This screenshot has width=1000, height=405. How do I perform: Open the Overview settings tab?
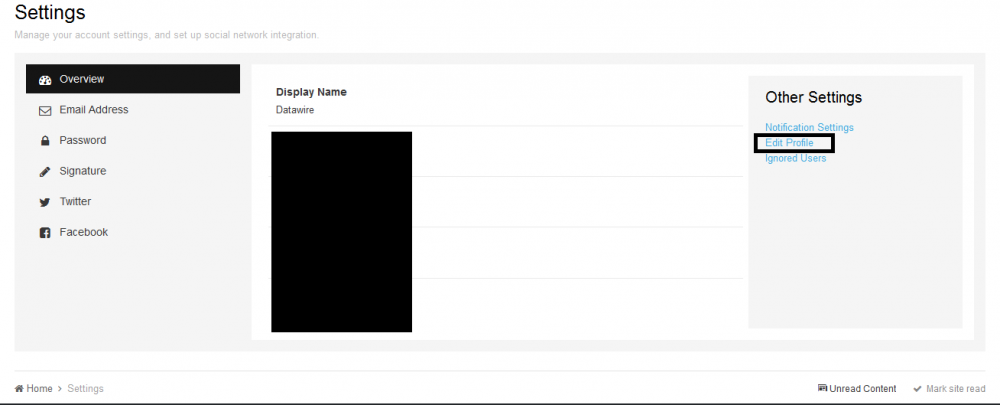coord(133,79)
